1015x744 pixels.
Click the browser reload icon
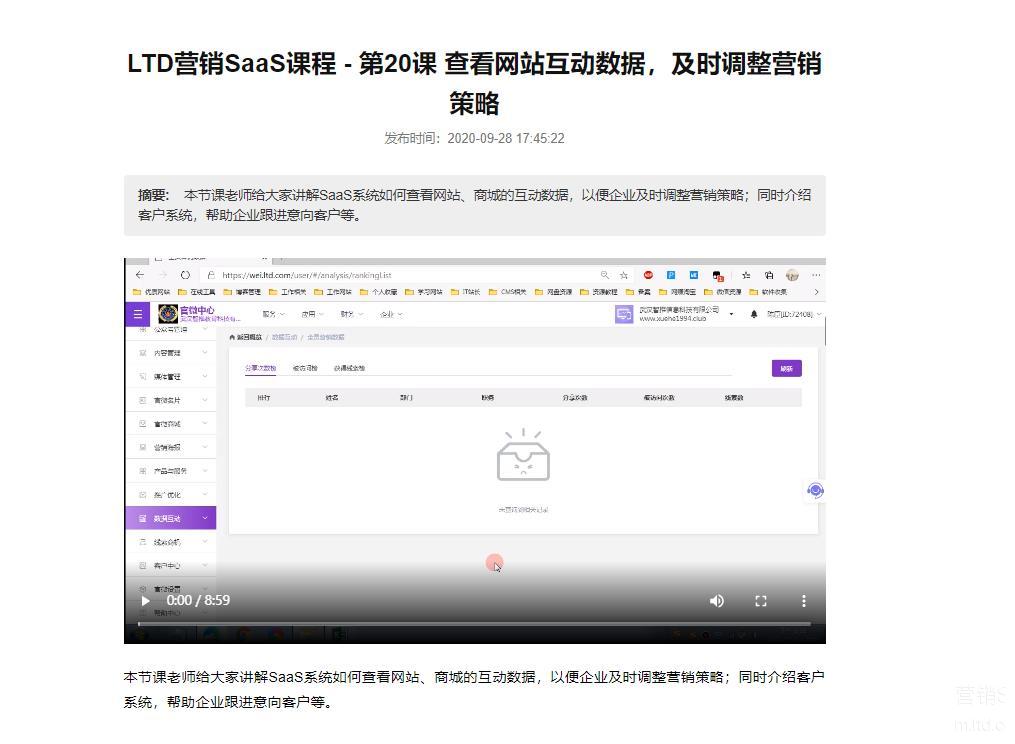185,275
